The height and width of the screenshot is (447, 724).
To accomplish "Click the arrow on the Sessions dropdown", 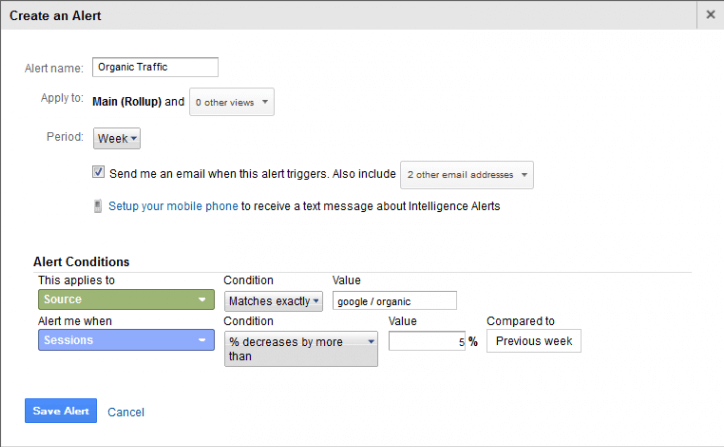I will click(x=202, y=340).
